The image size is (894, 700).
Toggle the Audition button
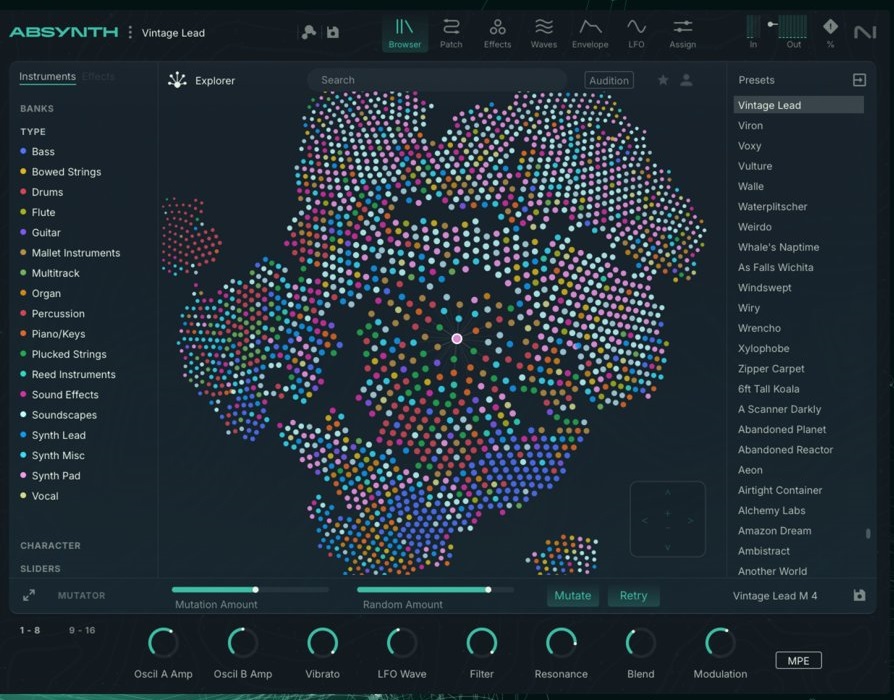click(608, 81)
